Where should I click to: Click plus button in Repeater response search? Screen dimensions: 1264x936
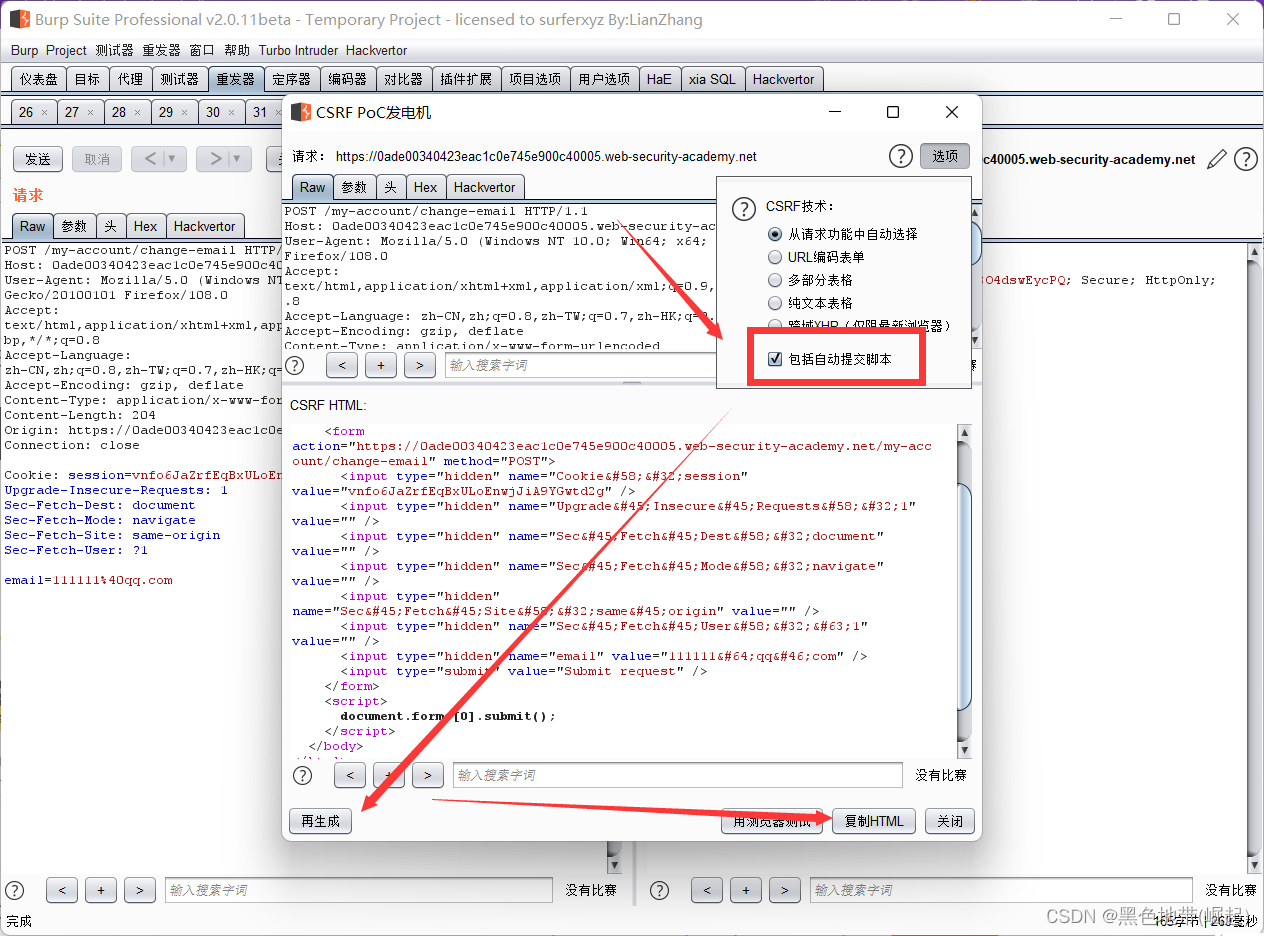[x=745, y=890]
